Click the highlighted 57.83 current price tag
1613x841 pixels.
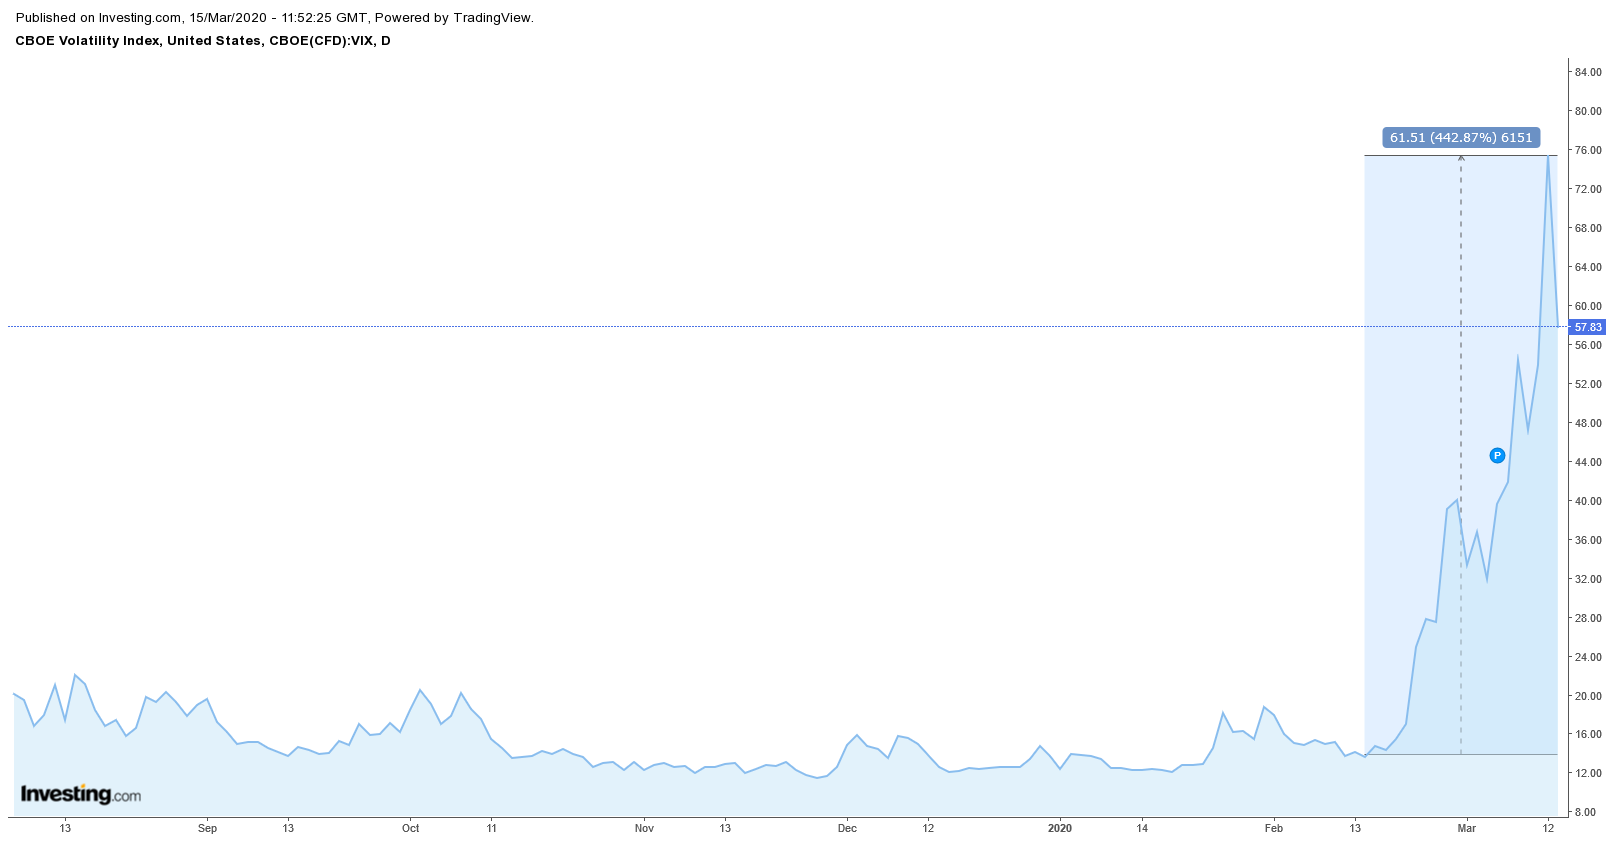pos(1588,327)
